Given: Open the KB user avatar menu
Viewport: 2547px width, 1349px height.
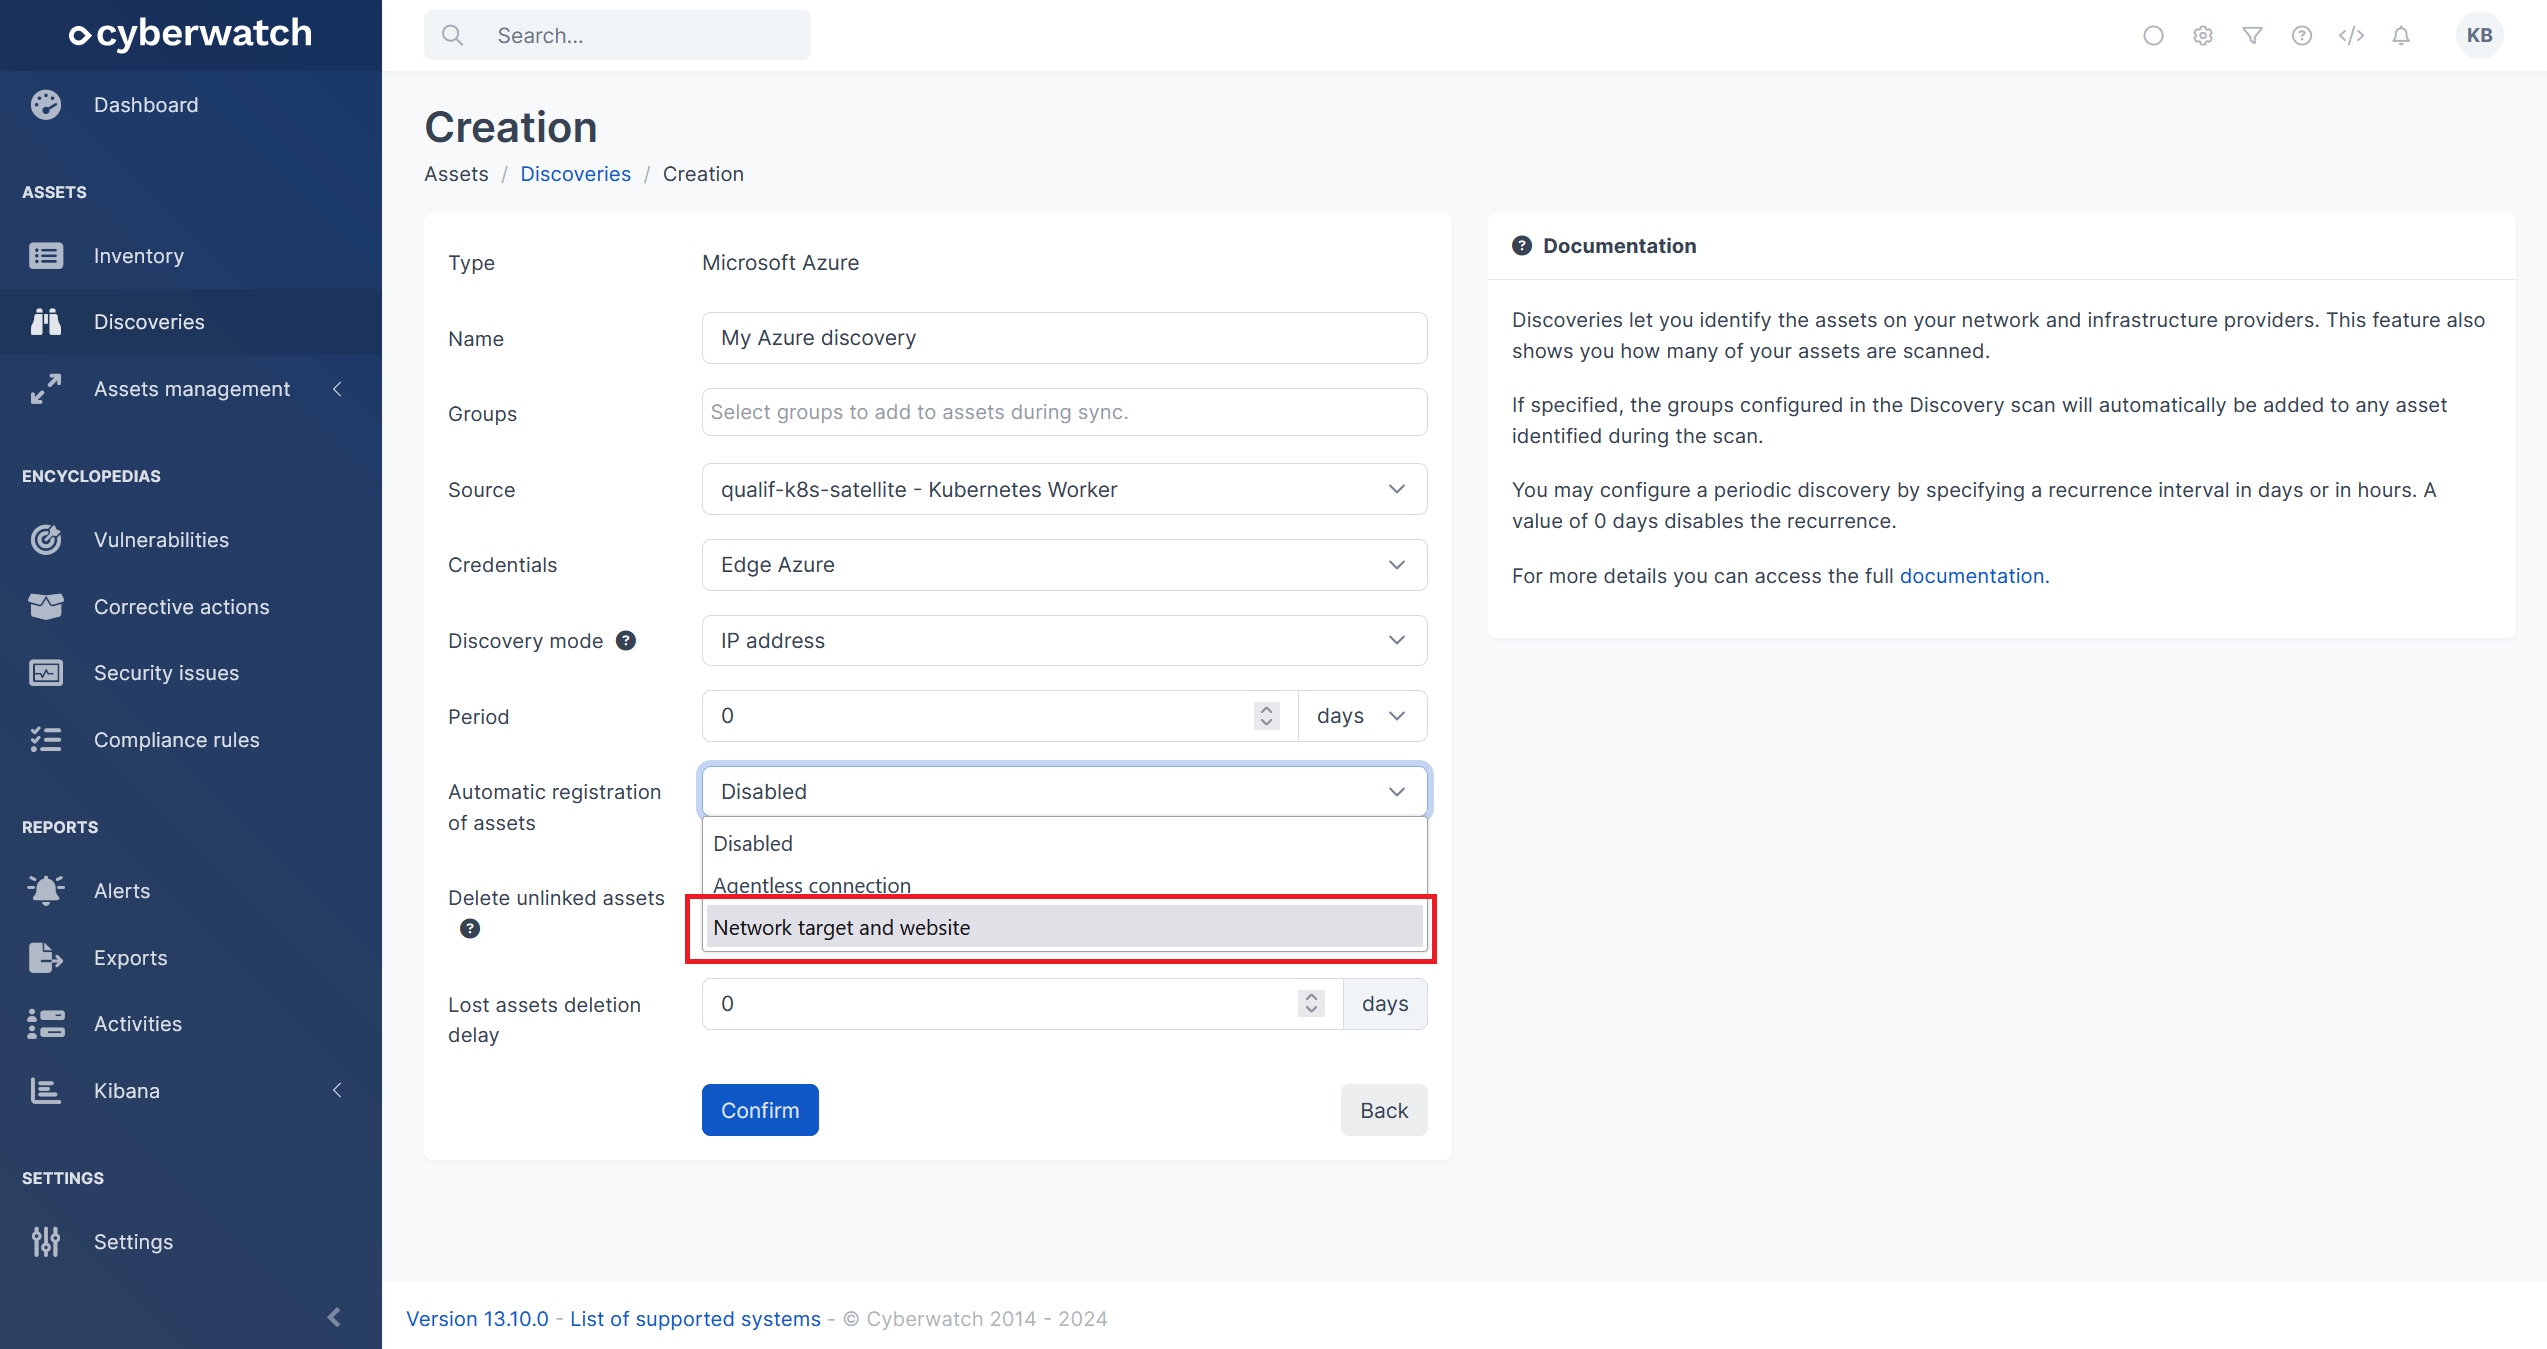Looking at the screenshot, I should coord(2479,36).
